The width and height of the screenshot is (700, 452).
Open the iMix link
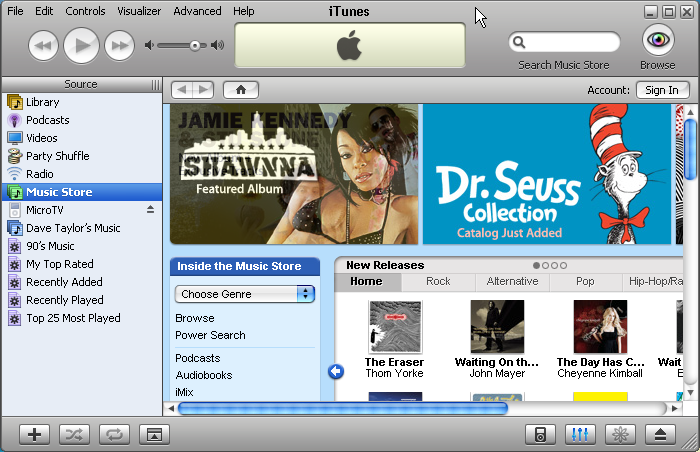(x=184, y=392)
